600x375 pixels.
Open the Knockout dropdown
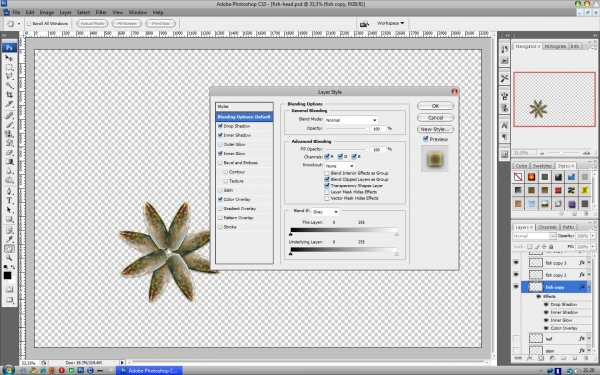pyautogui.click(x=340, y=166)
